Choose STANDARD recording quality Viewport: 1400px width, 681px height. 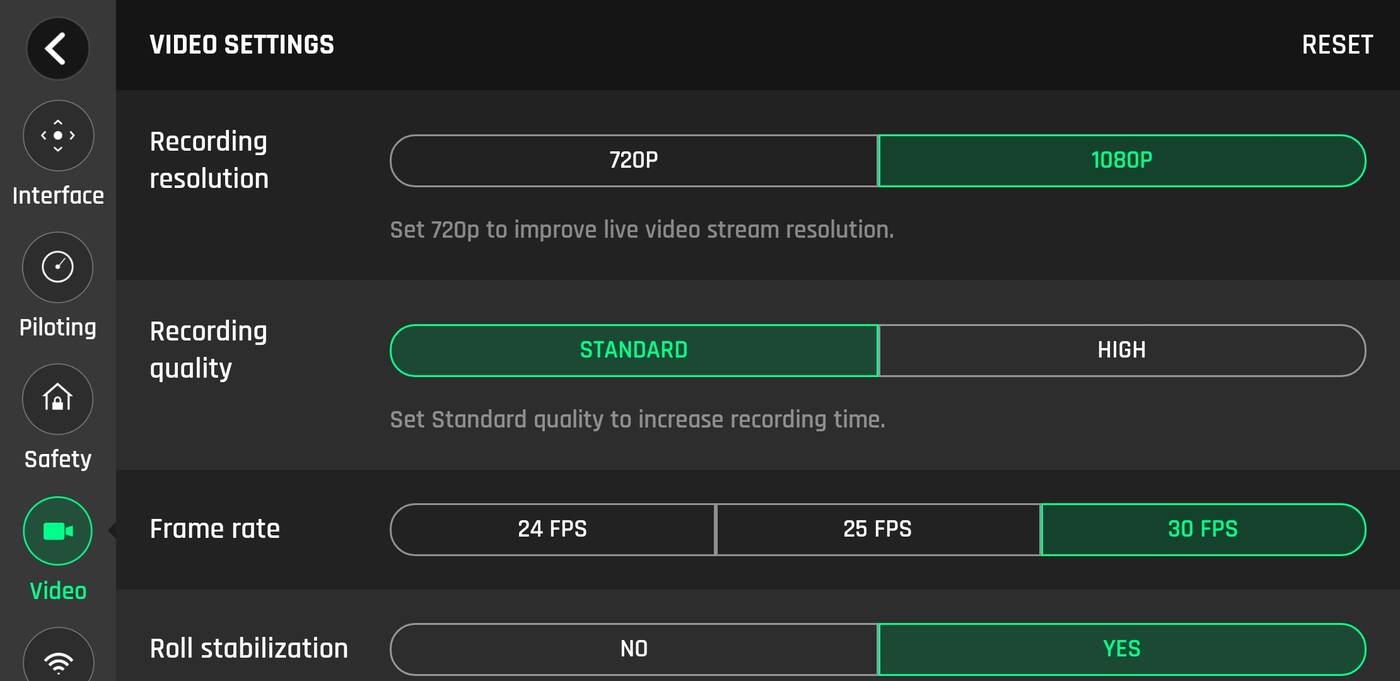(x=634, y=350)
